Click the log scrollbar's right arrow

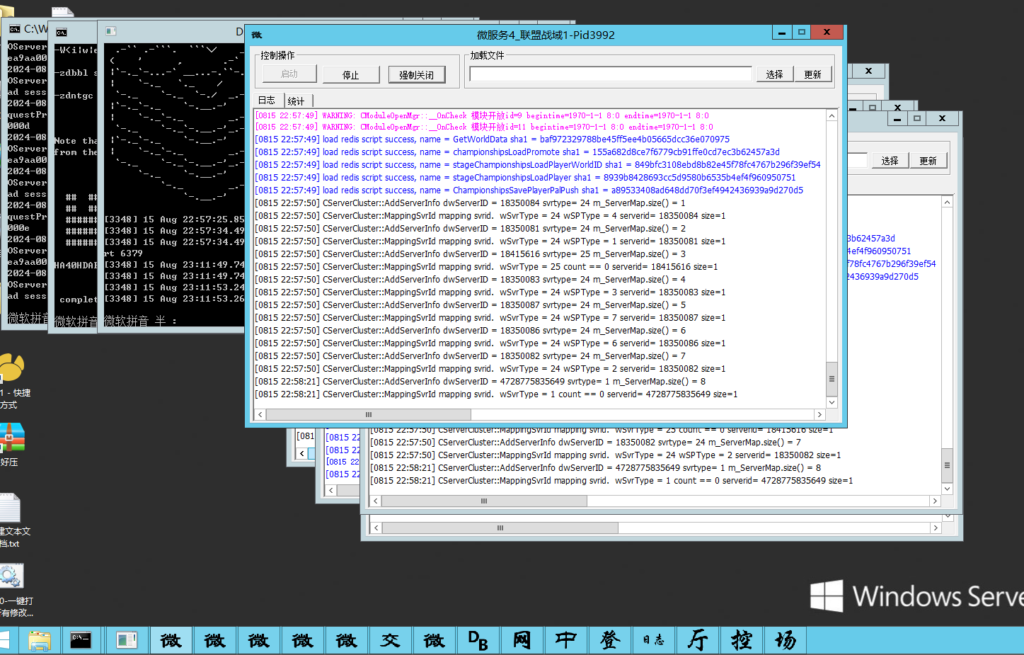click(818, 414)
